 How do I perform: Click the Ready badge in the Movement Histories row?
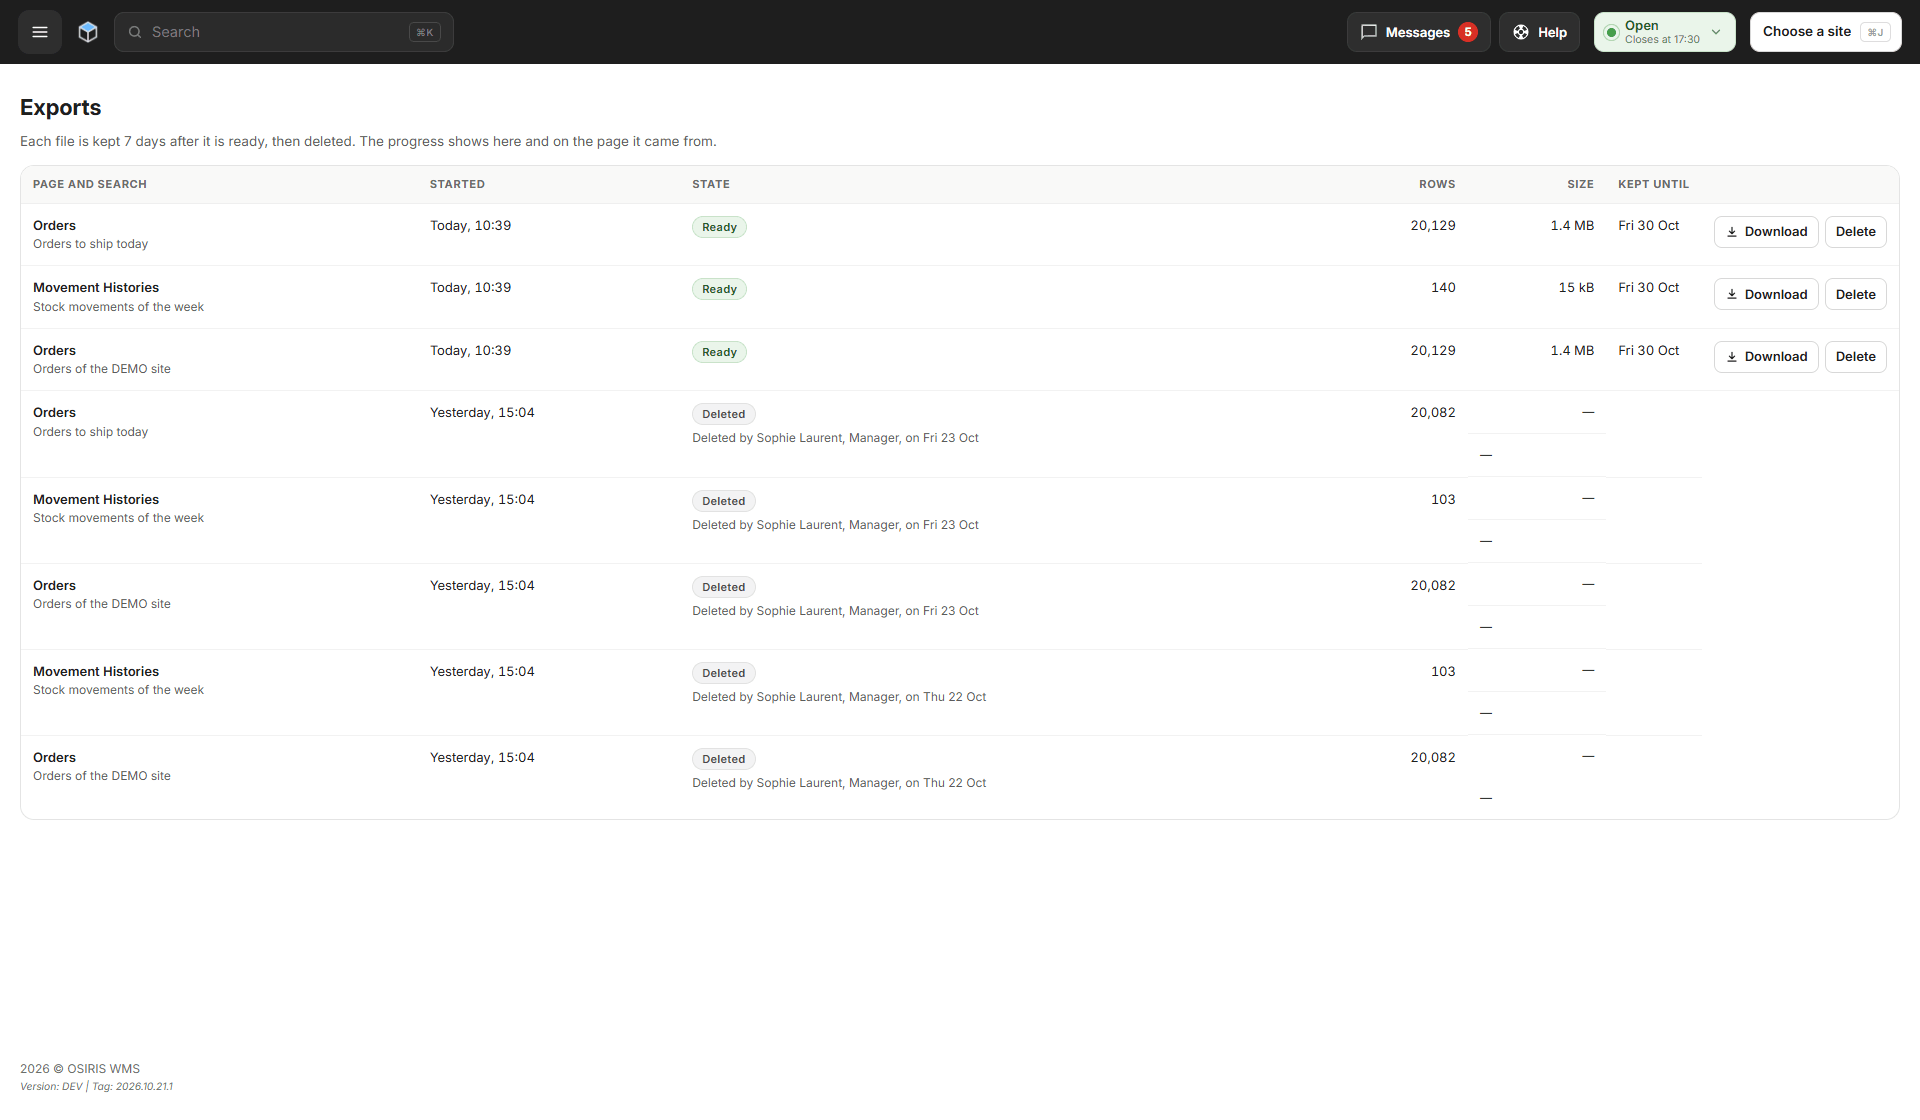(x=719, y=289)
